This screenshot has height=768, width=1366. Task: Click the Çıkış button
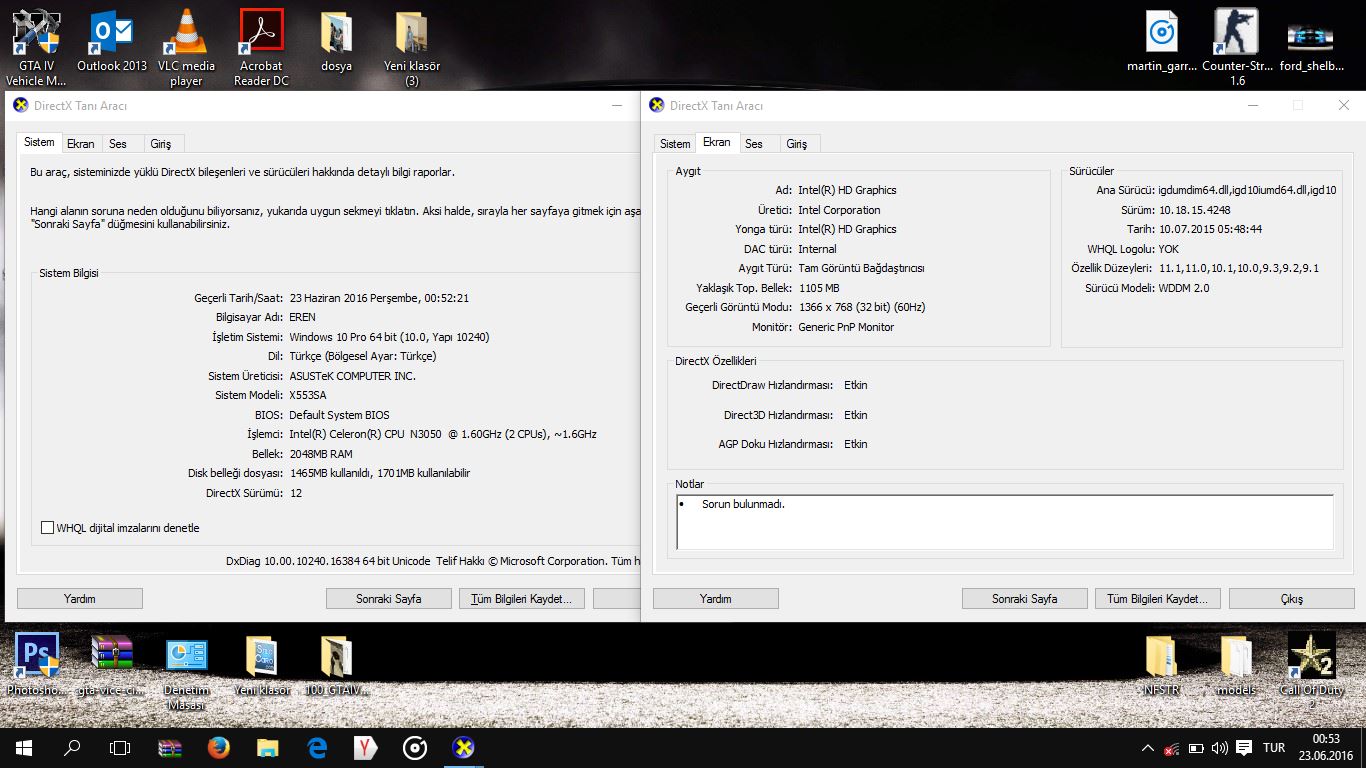coord(1291,599)
